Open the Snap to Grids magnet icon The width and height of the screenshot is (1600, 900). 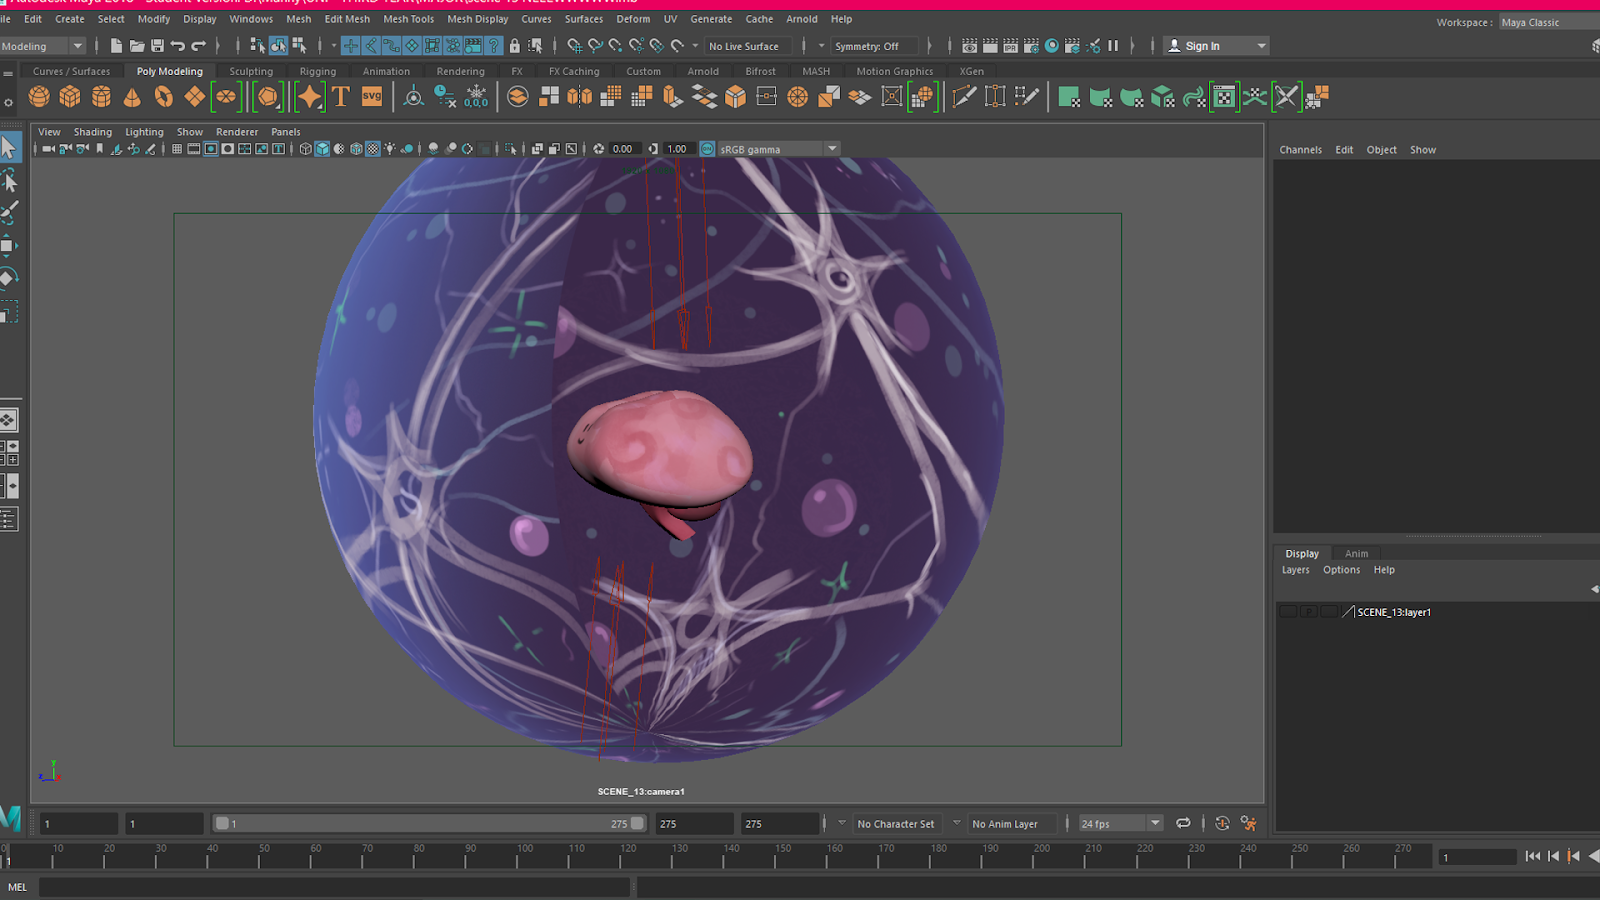(x=573, y=46)
